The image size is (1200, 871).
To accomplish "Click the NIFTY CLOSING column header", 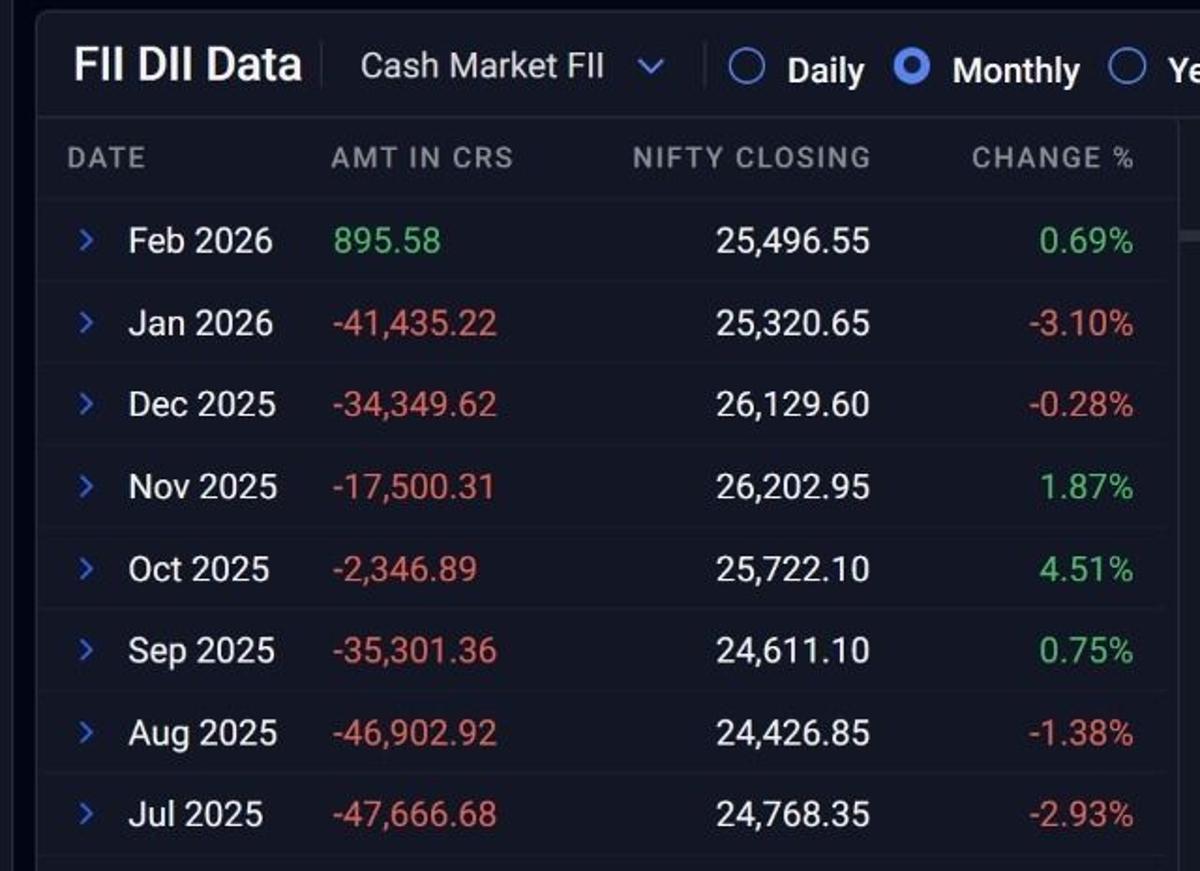I will pyautogui.click(x=750, y=157).
